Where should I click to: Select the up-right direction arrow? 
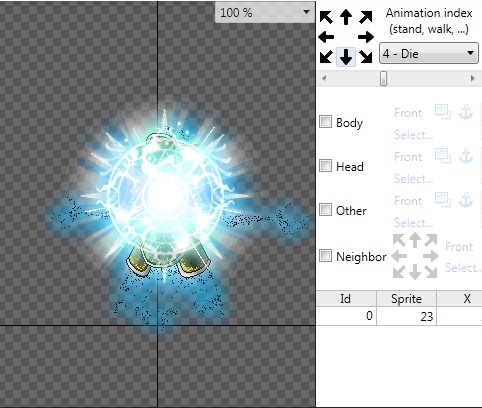click(x=366, y=17)
